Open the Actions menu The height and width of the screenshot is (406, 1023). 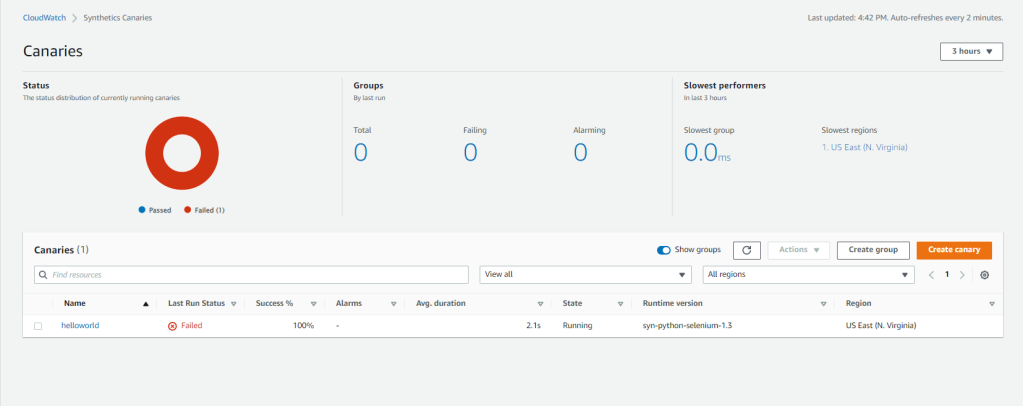[x=798, y=250]
